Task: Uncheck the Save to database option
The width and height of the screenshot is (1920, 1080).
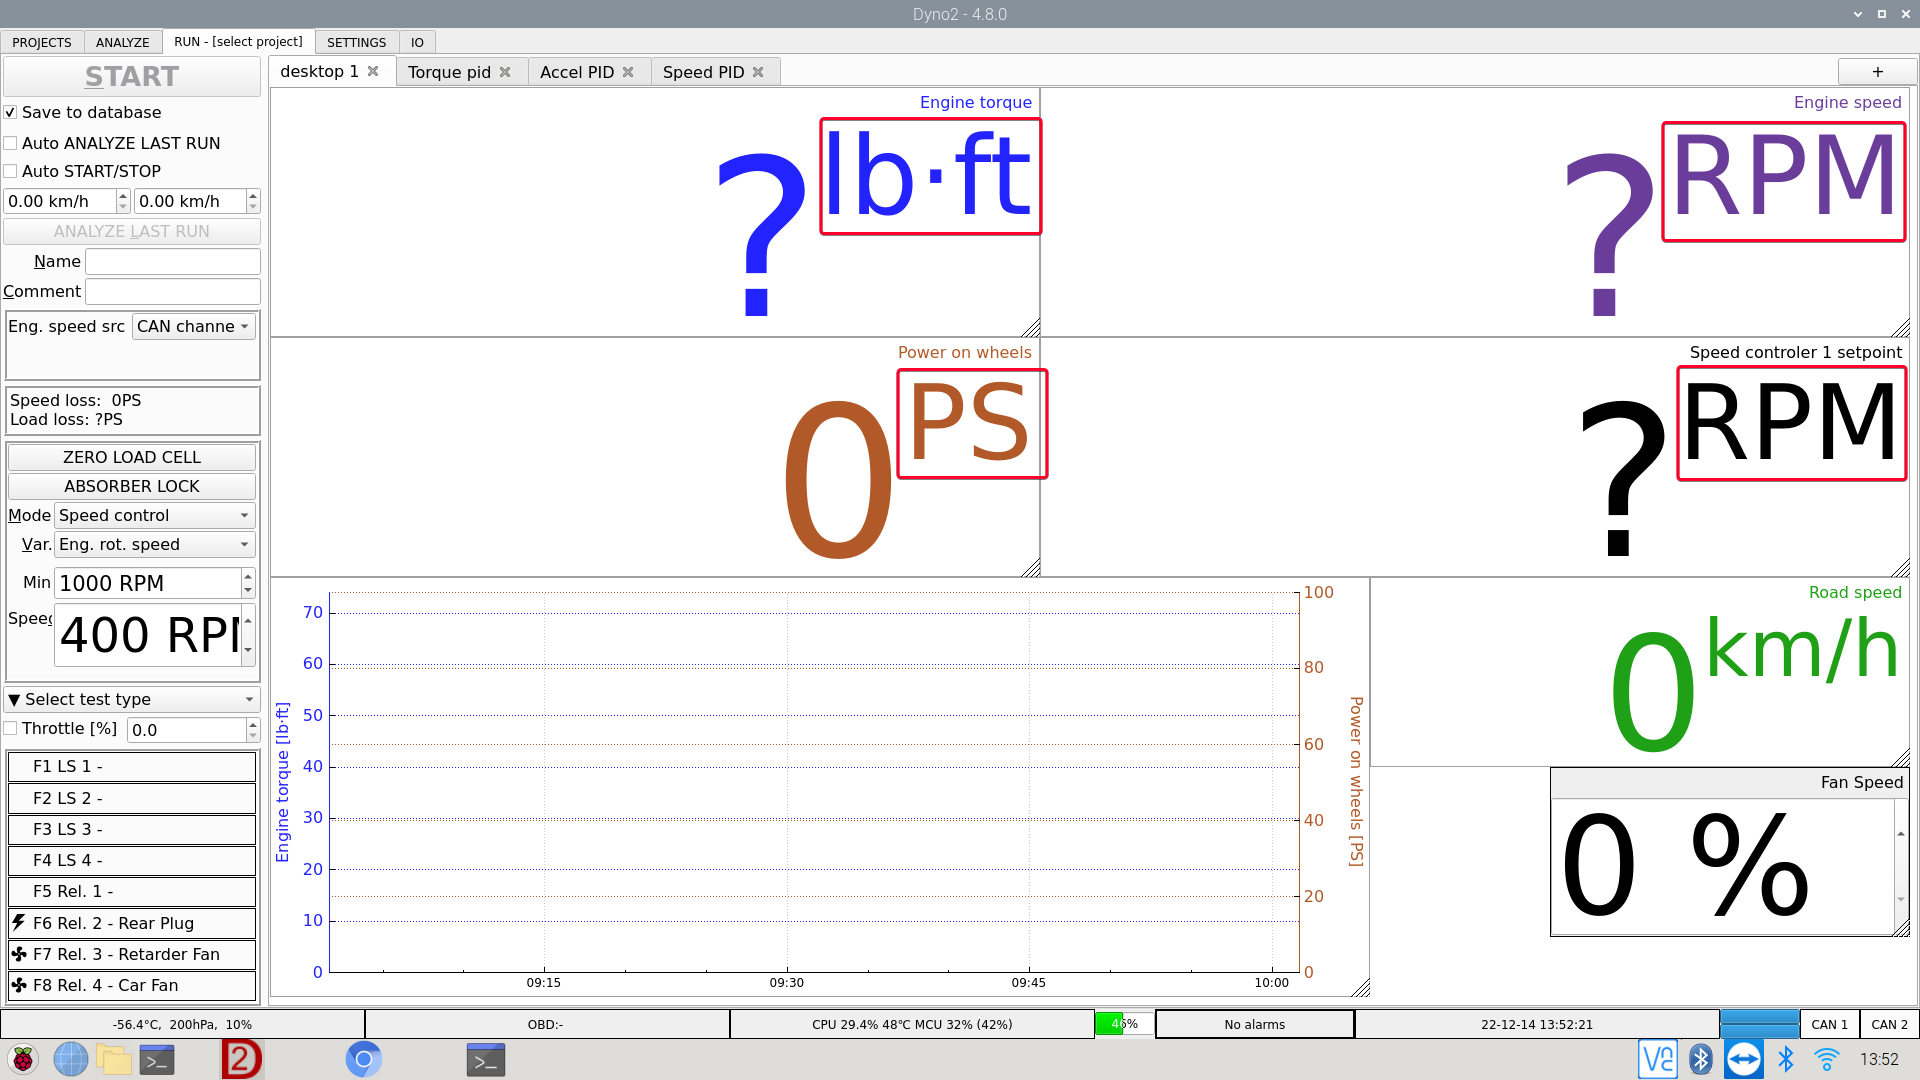Action: [10, 112]
